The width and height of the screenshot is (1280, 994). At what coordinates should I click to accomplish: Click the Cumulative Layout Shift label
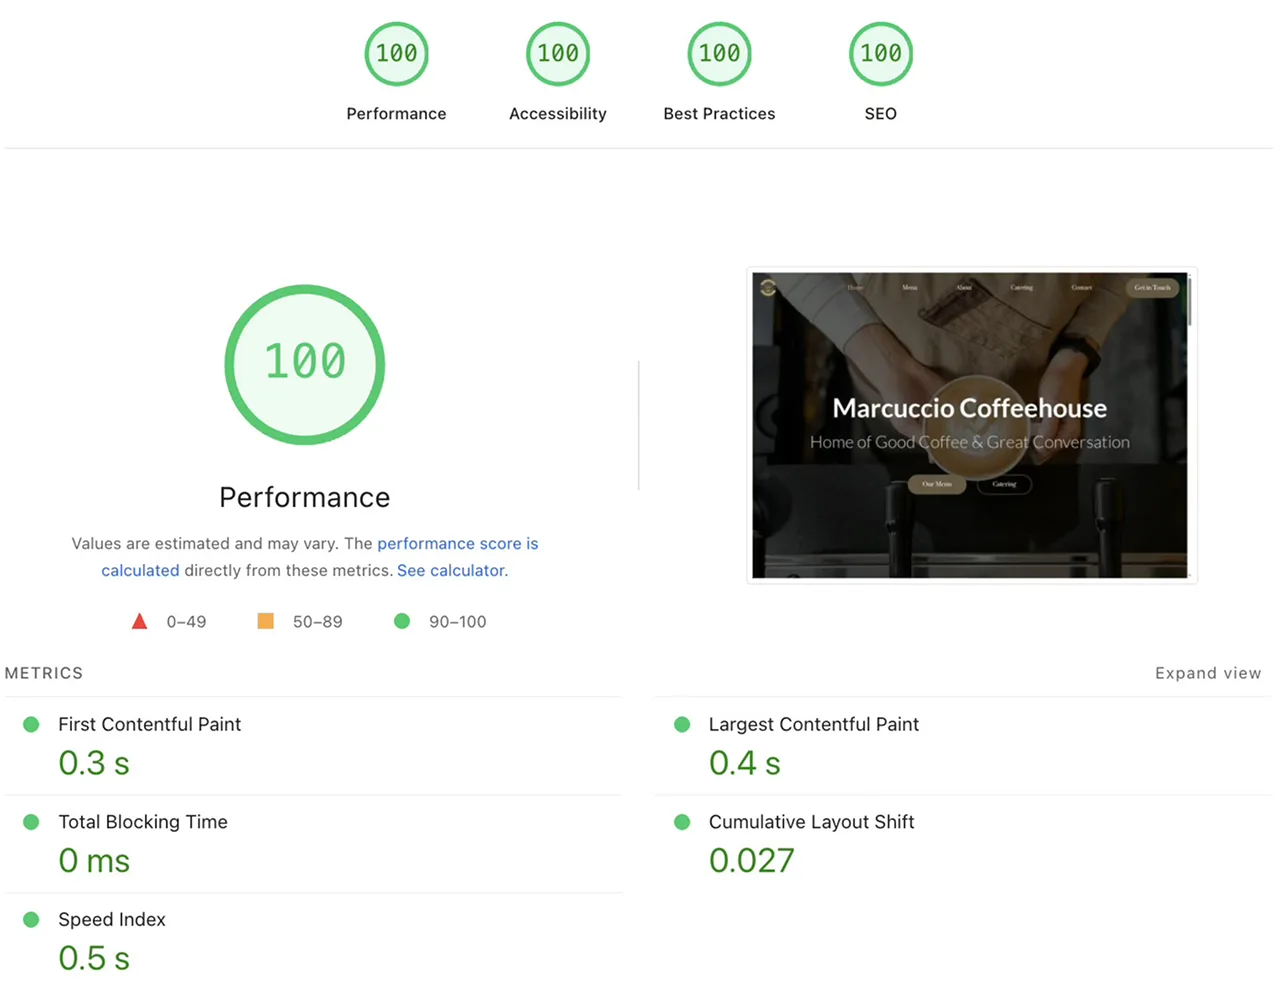point(812,822)
